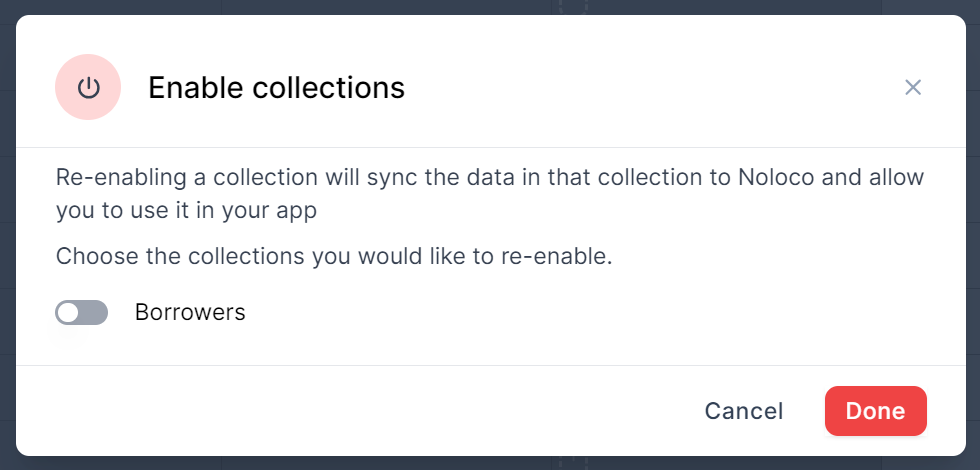The height and width of the screenshot is (470, 980).
Task: Click the gray track of the Borrowers switch
Action: (x=94, y=313)
